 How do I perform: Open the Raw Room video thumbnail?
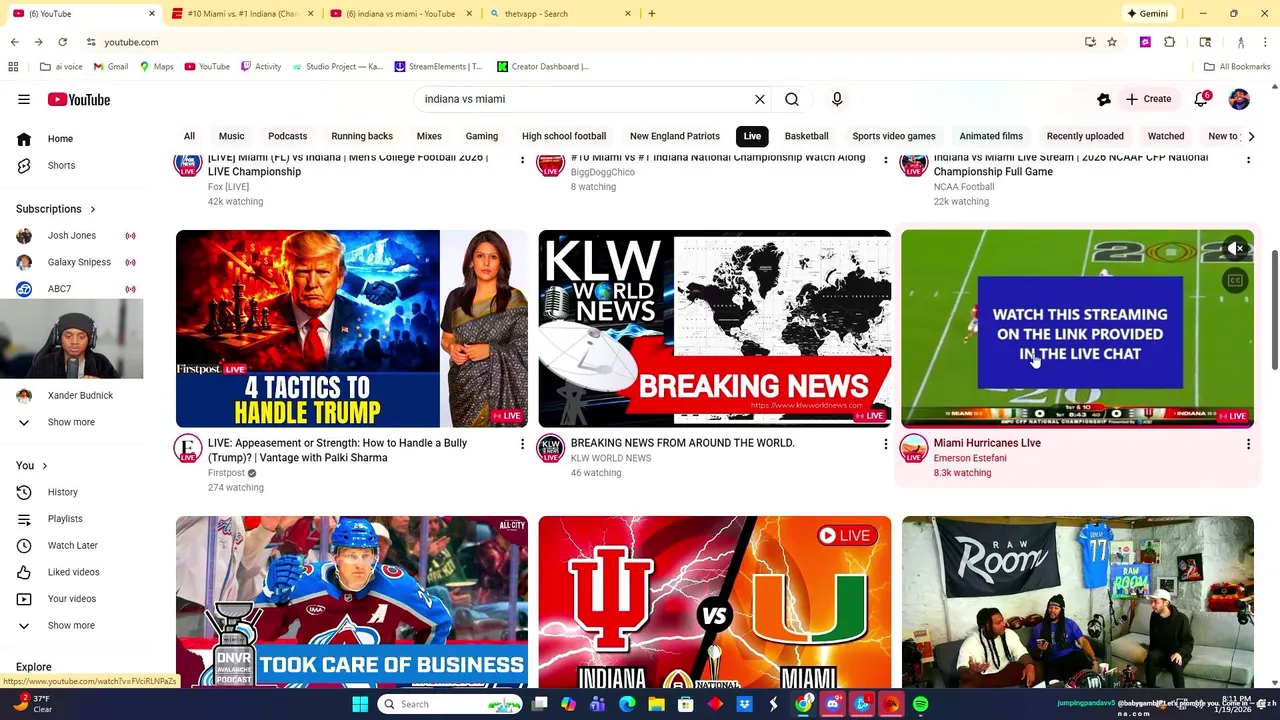tap(1077, 602)
